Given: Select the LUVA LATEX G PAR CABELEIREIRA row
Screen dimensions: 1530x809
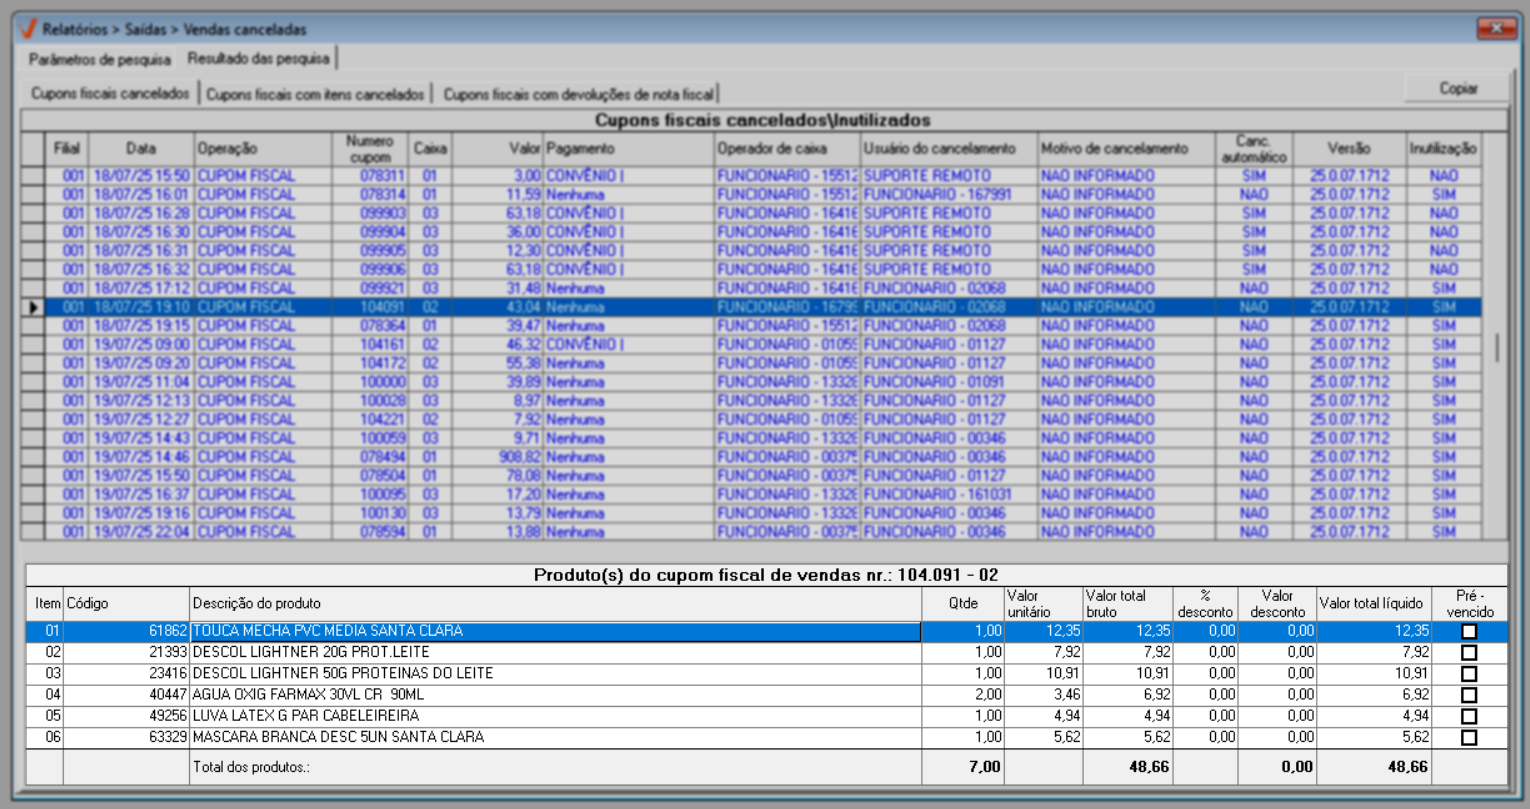Looking at the screenshot, I should pos(305,716).
